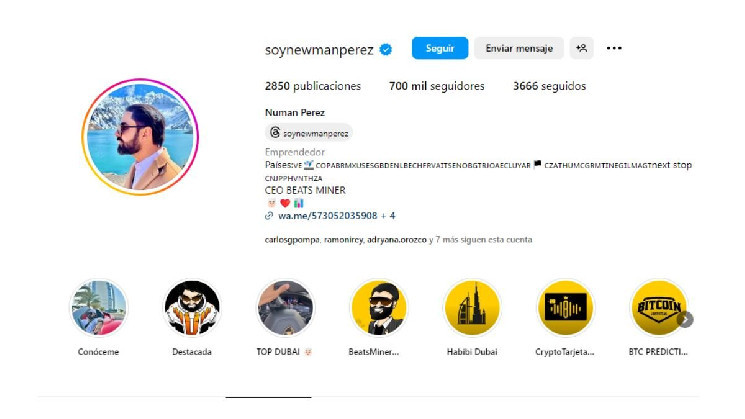Open the profile picture story ring
The image size is (745, 419).
pyautogui.click(x=140, y=137)
